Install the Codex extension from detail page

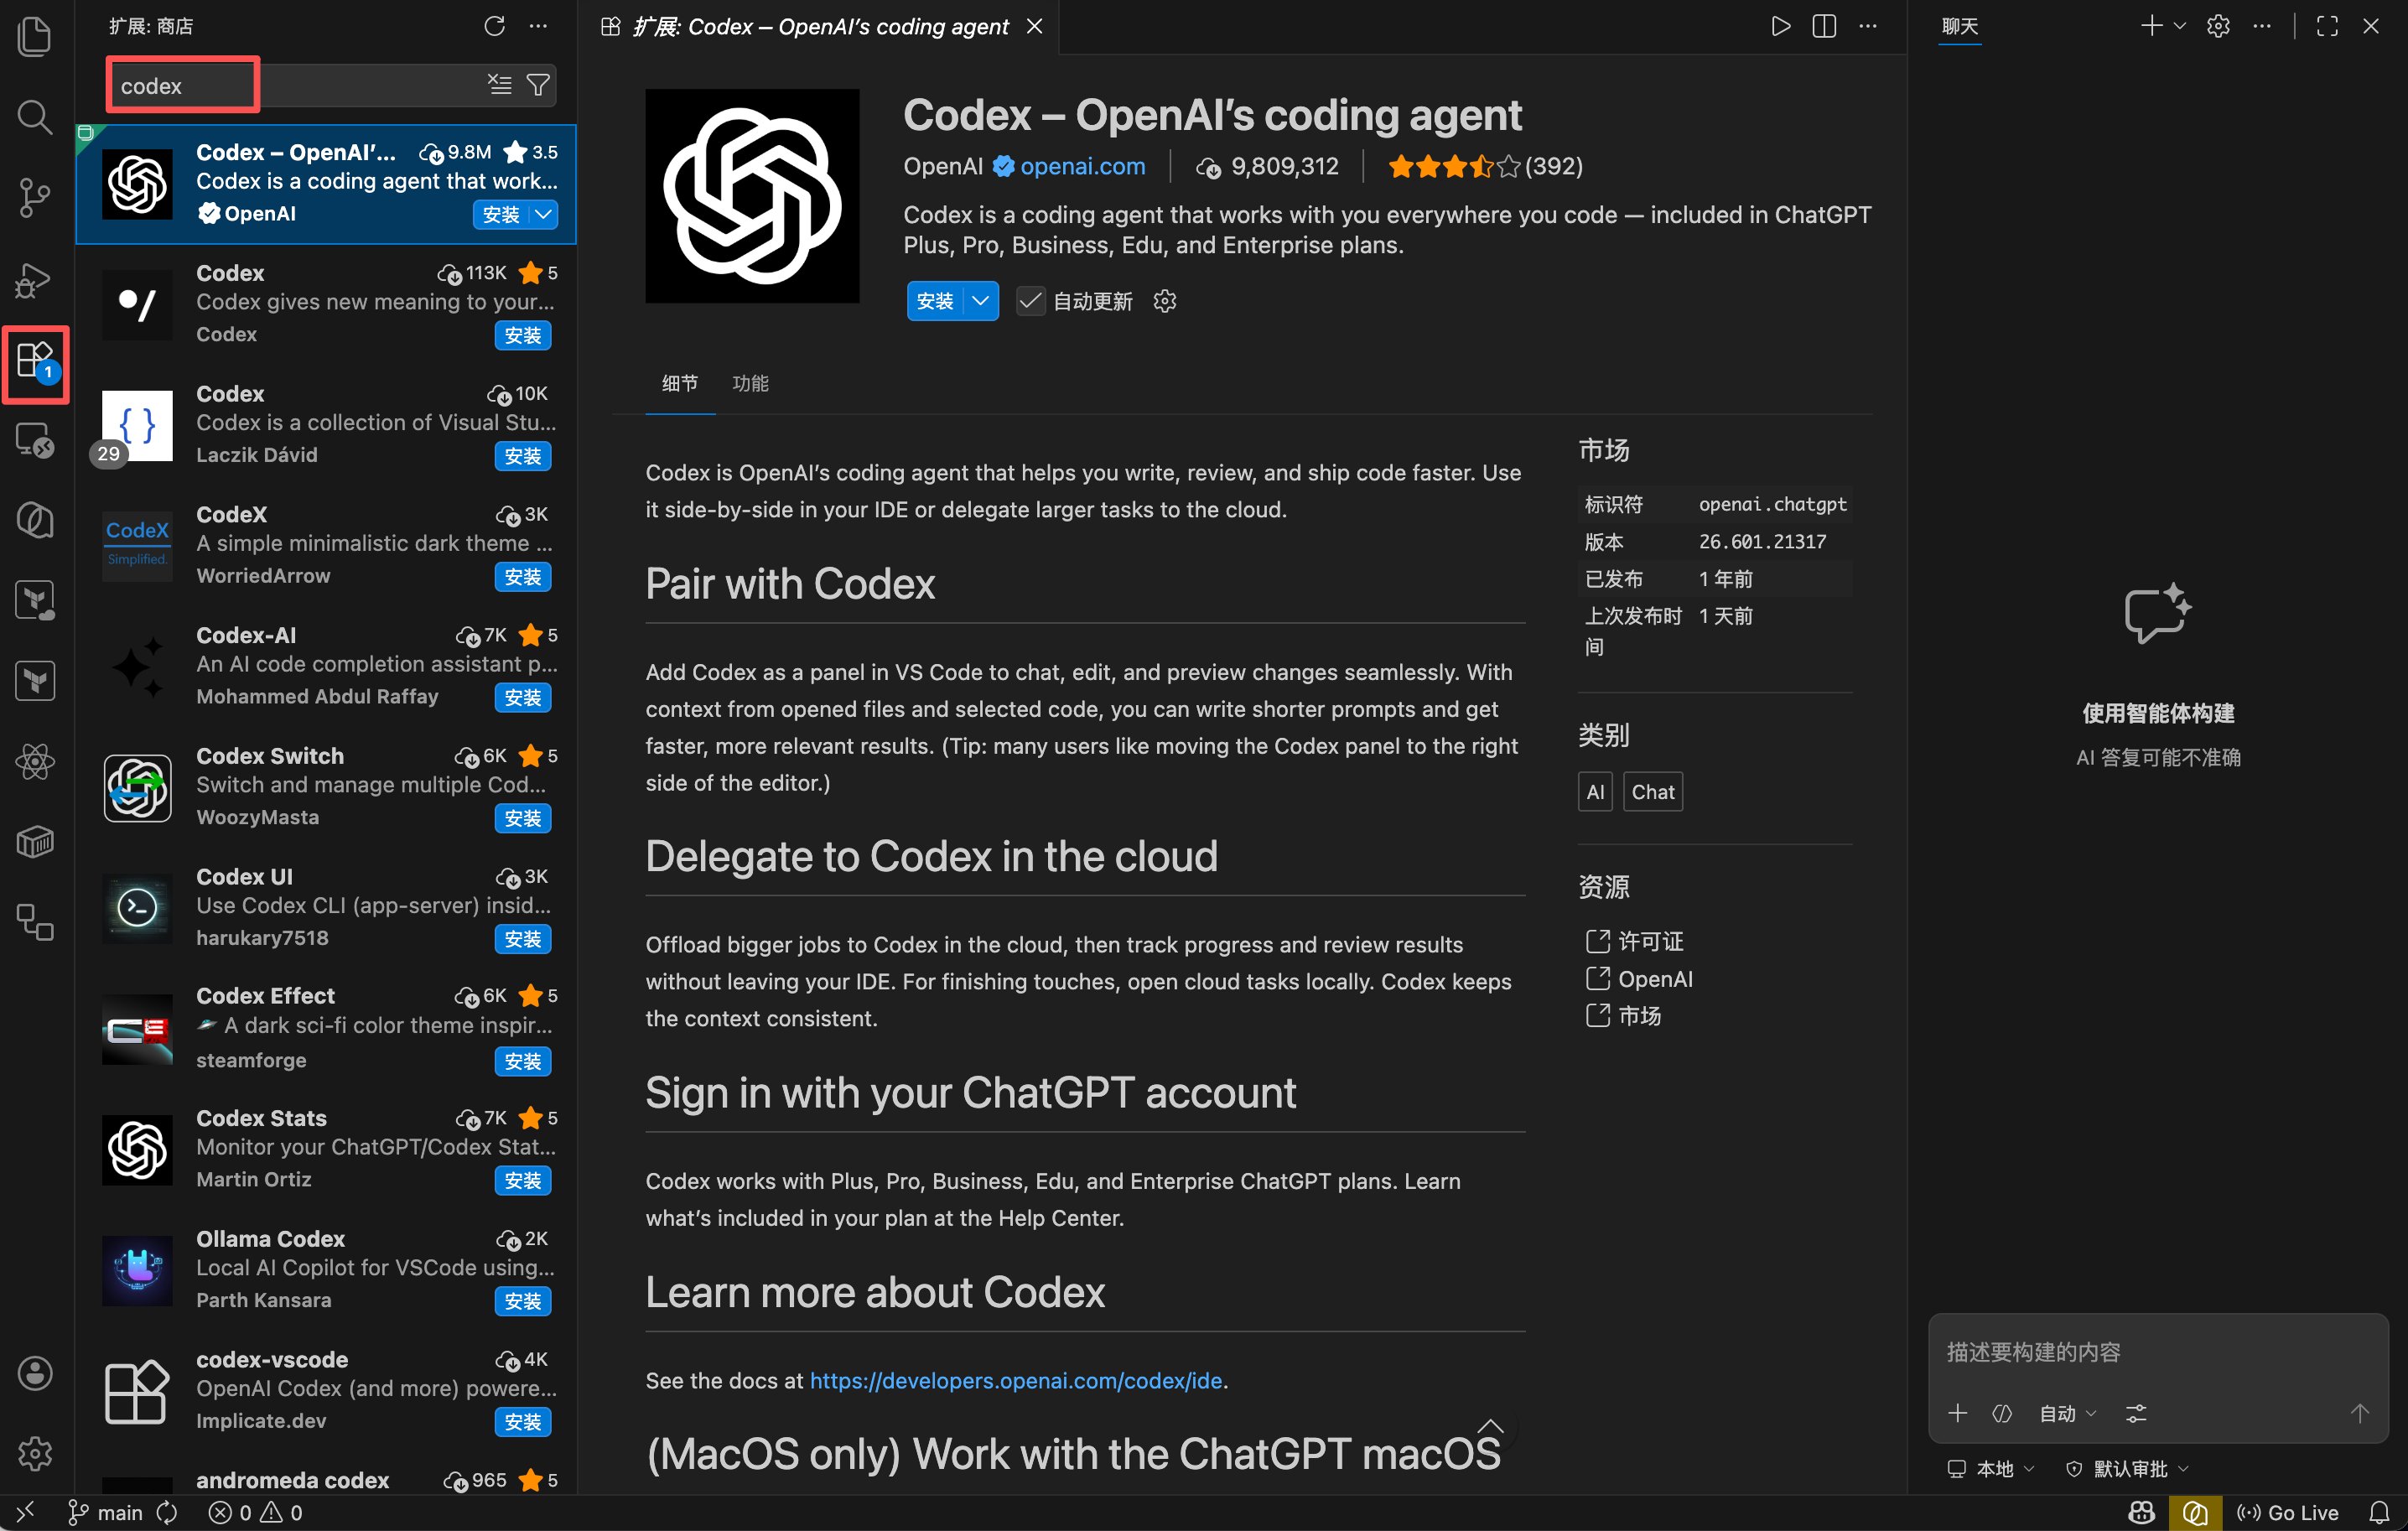point(935,301)
